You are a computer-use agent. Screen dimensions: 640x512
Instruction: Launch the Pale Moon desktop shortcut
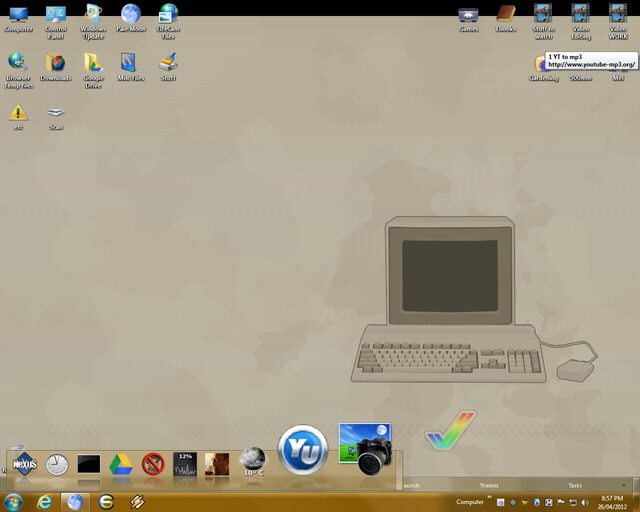tap(131, 18)
